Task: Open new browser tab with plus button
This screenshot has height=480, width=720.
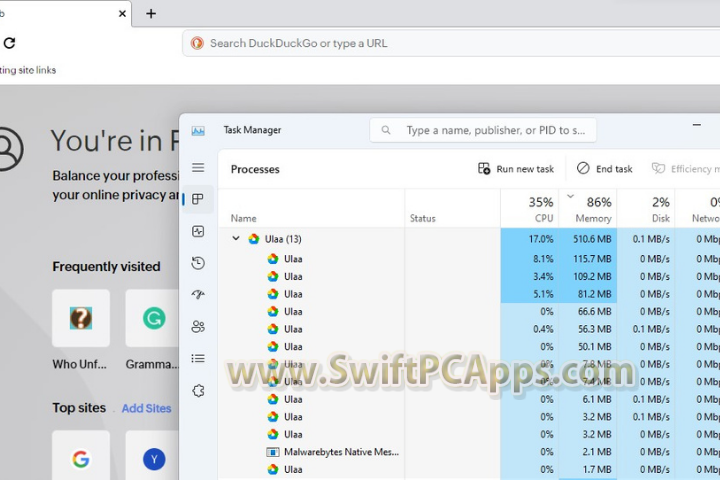Action: (151, 14)
